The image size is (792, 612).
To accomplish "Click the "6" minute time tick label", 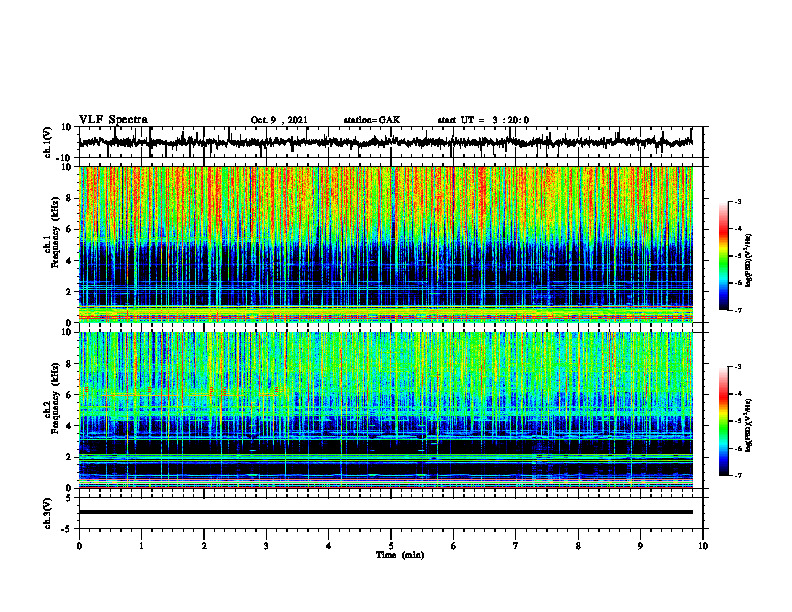I will click(x=454, y=546).
